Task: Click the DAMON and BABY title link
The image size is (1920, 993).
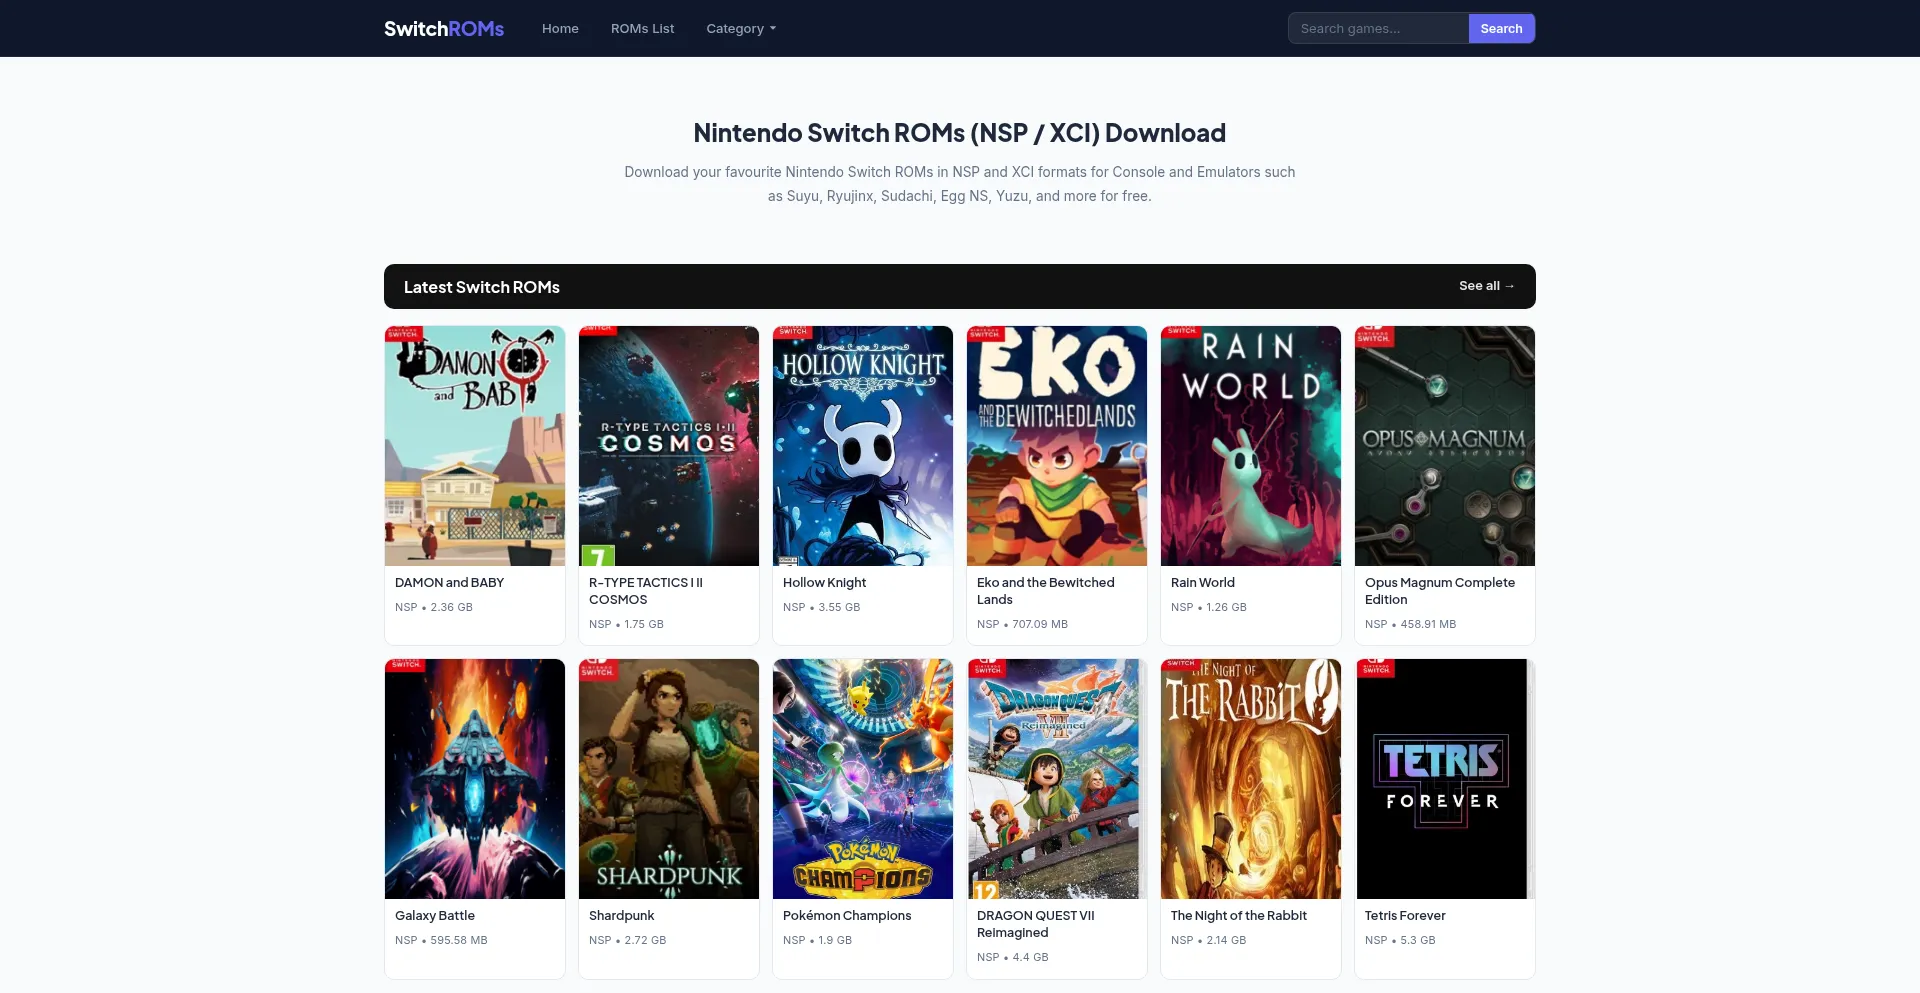Action: click(449, 583)
